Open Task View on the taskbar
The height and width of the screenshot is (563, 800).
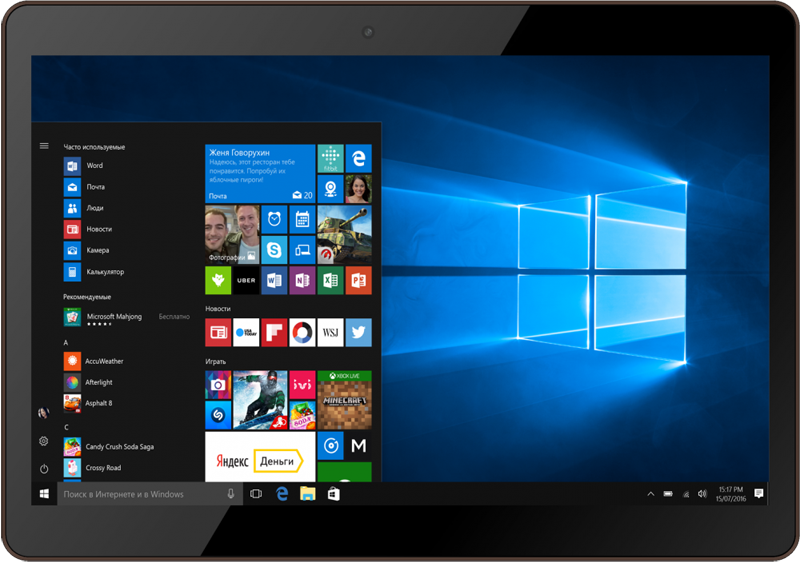256,494
